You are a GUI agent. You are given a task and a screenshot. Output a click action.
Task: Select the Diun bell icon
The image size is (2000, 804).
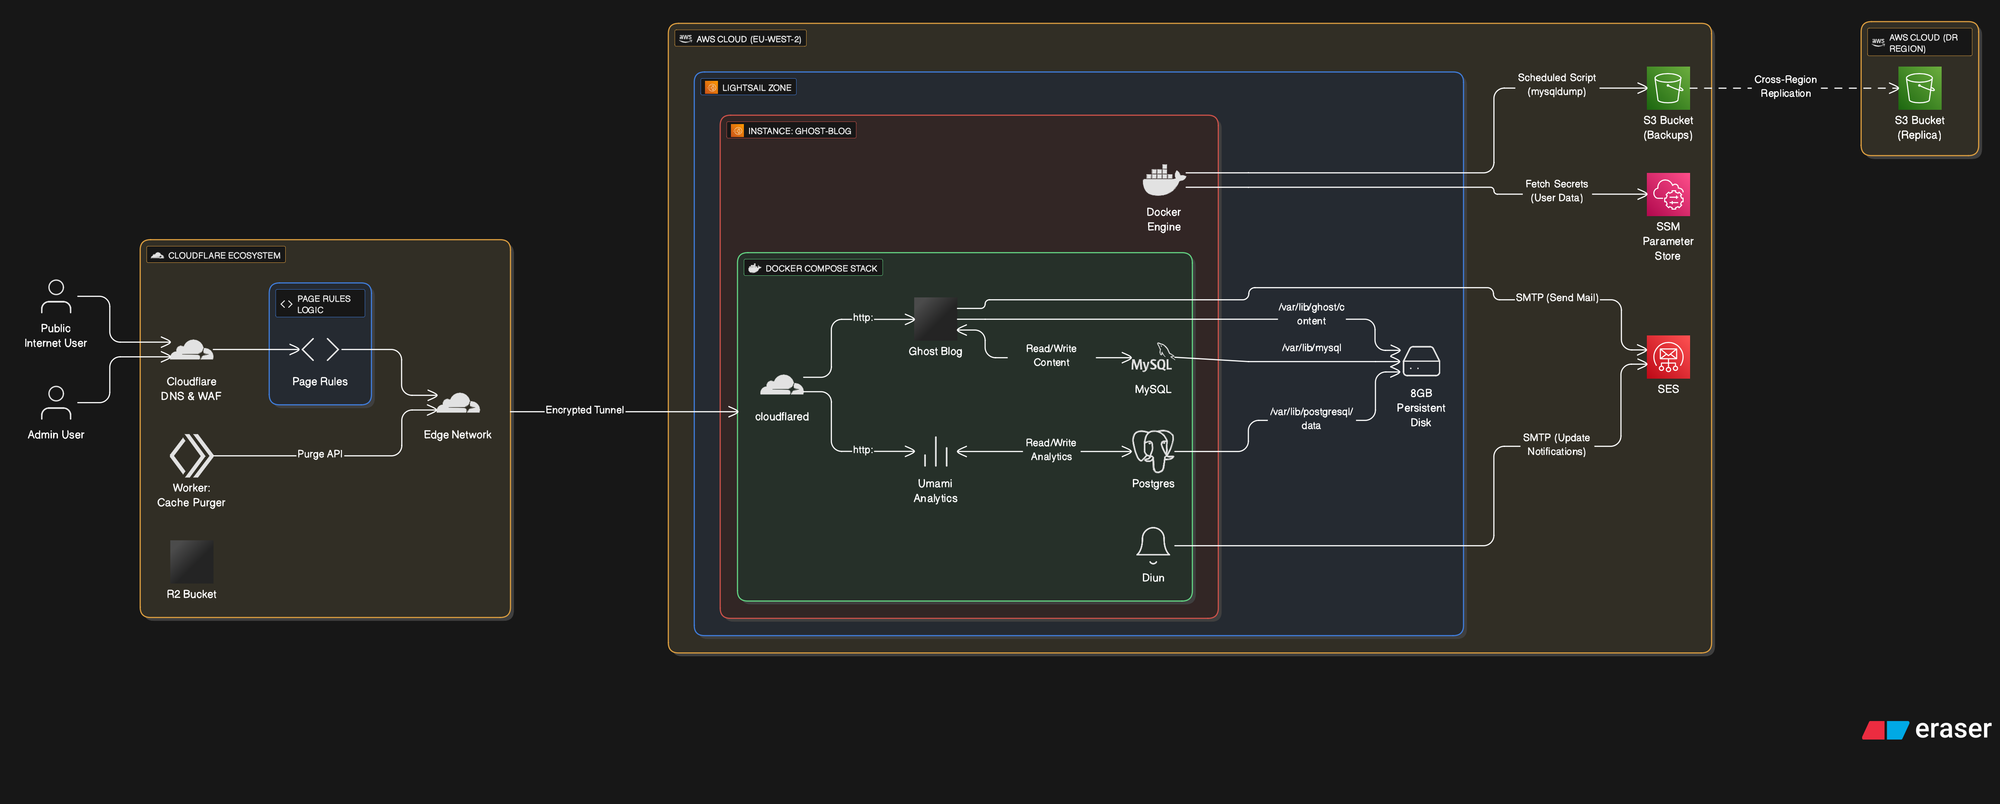(x=1152, y=545)
